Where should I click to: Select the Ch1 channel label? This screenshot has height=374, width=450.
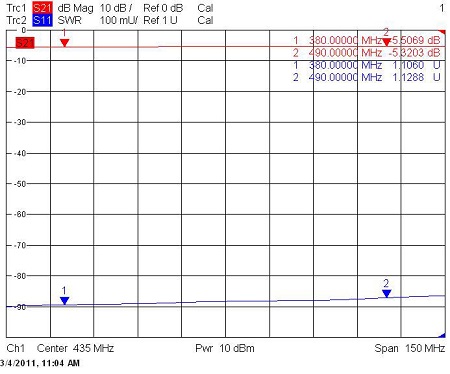click(x=16, y=348)
